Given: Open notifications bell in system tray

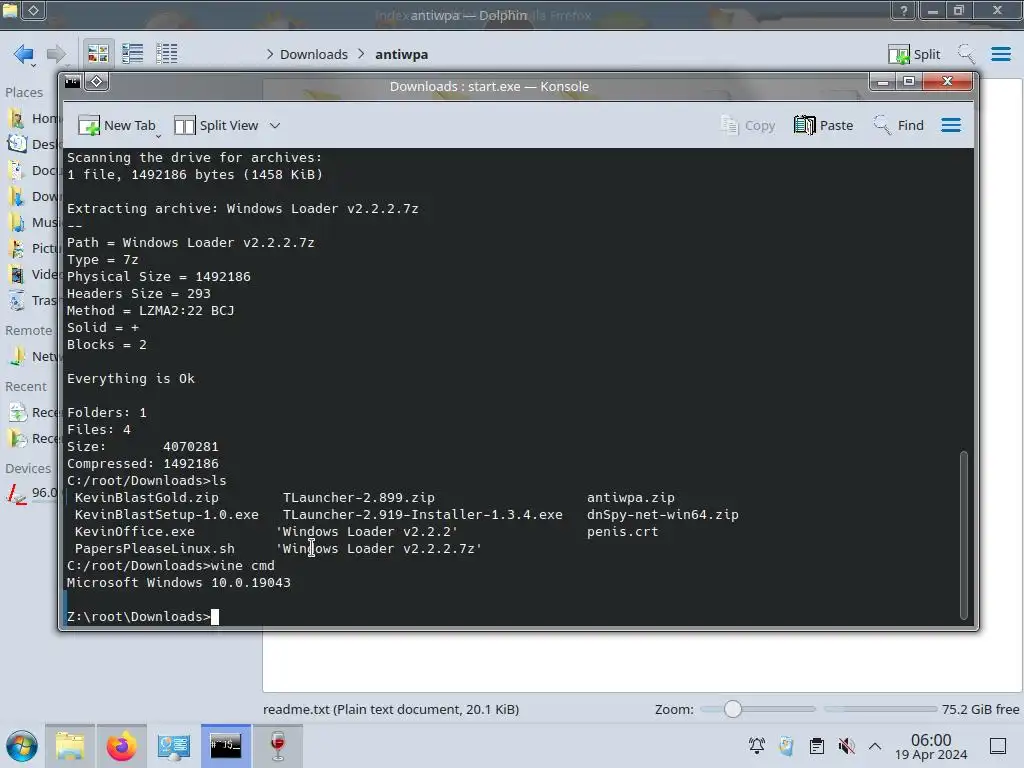Looking at the screenshot, I should (757, 746).
